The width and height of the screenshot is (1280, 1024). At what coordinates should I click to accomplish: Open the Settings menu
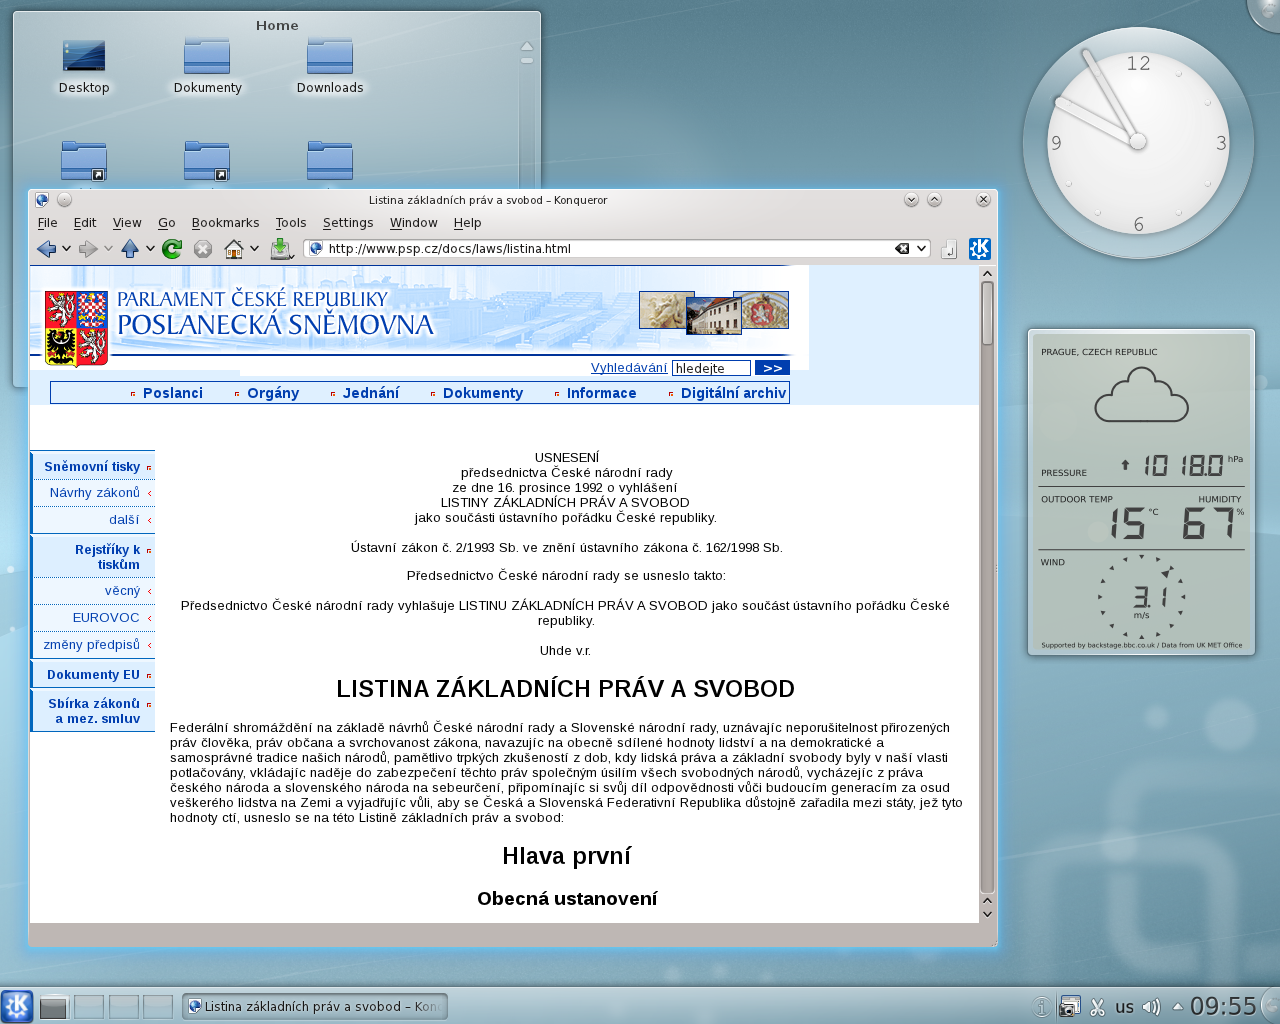(x=348, y=223)
